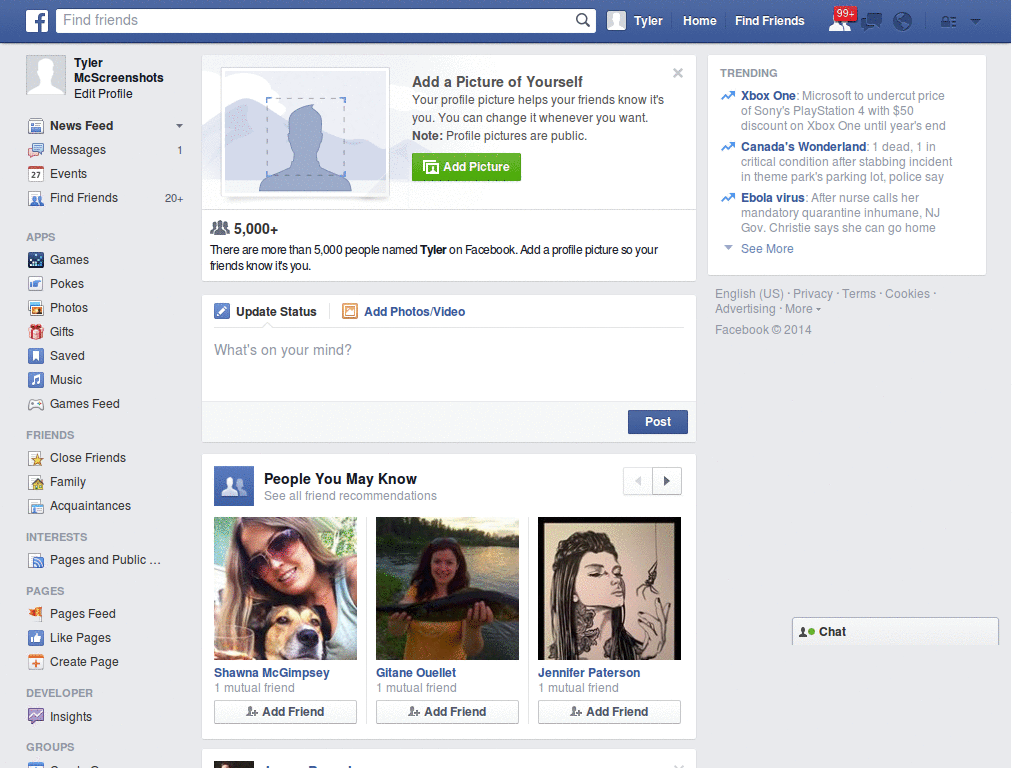This screenshot has height=768, width=1024.
Task: Open the More footer dropdown
Action: tap(803, 309)
